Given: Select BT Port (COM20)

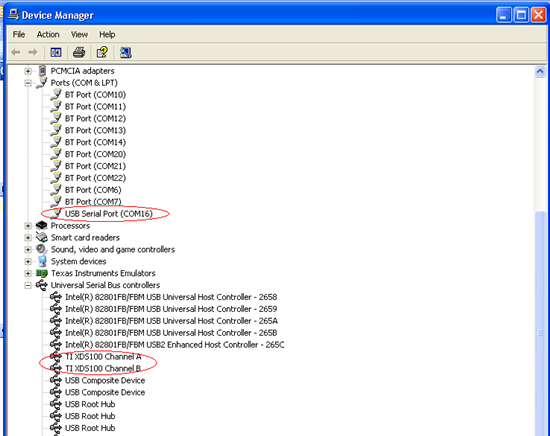Looking at the screenshot, I should 95,154.
